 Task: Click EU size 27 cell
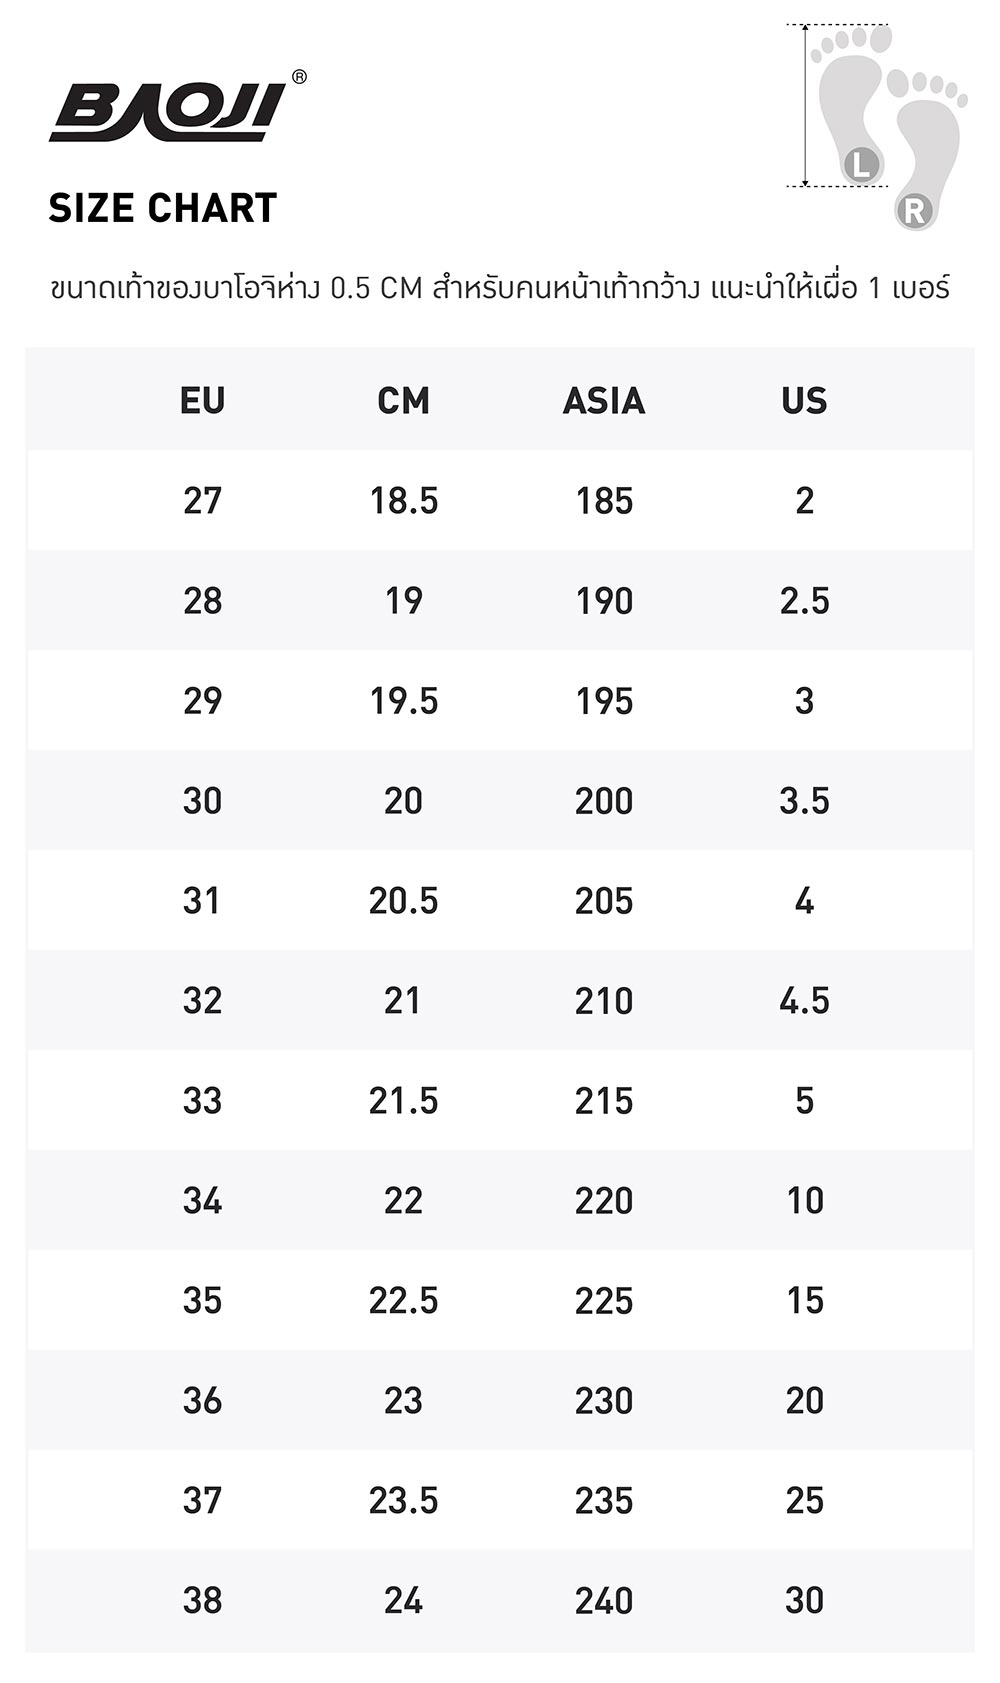pos(202,500)
